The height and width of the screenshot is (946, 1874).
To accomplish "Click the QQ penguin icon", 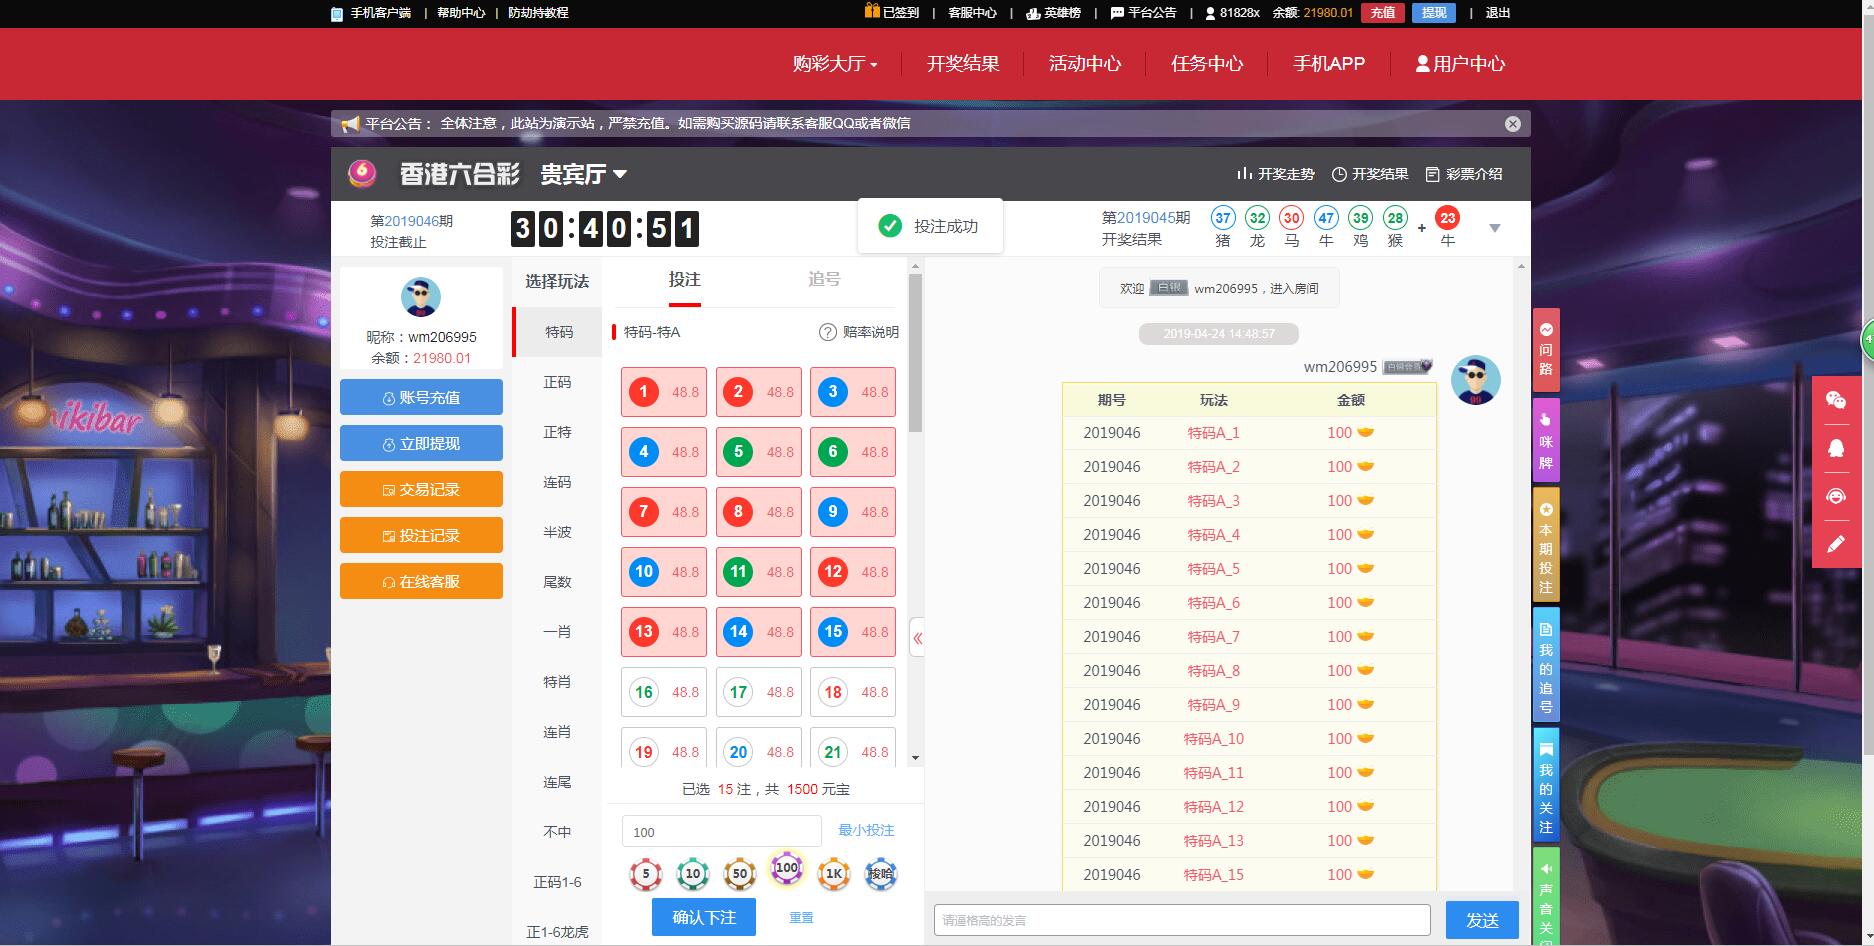I will 1835,449.
